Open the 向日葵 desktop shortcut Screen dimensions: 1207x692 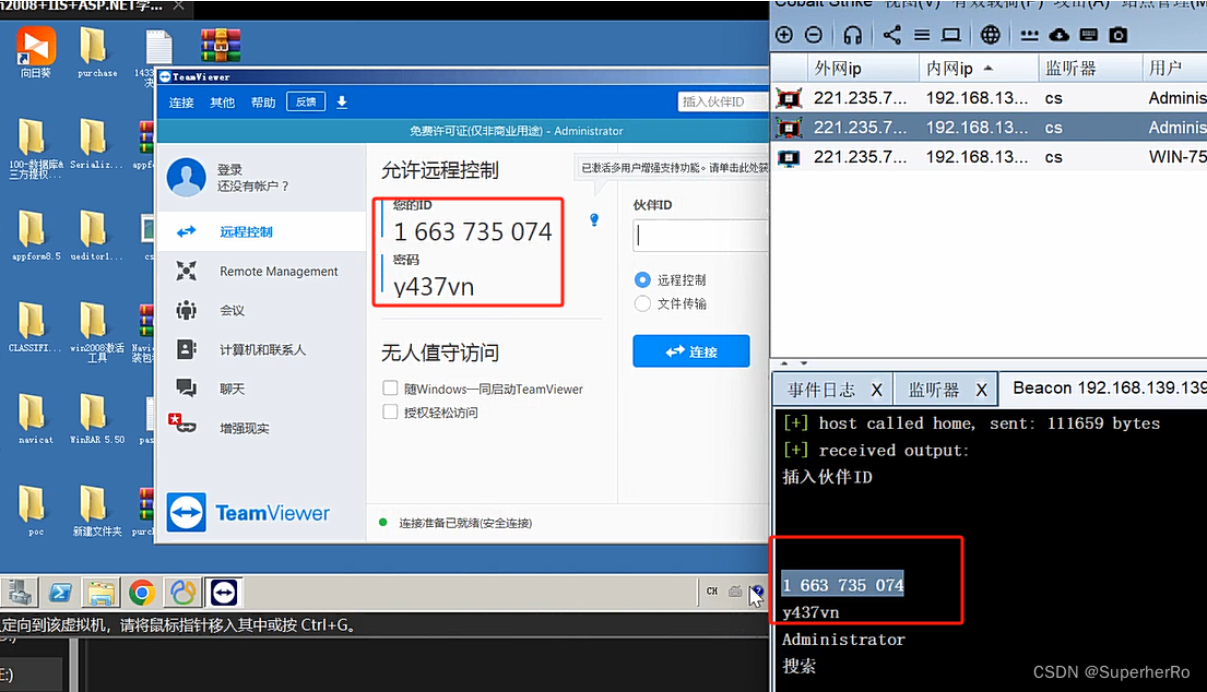[x=36, y=52]
